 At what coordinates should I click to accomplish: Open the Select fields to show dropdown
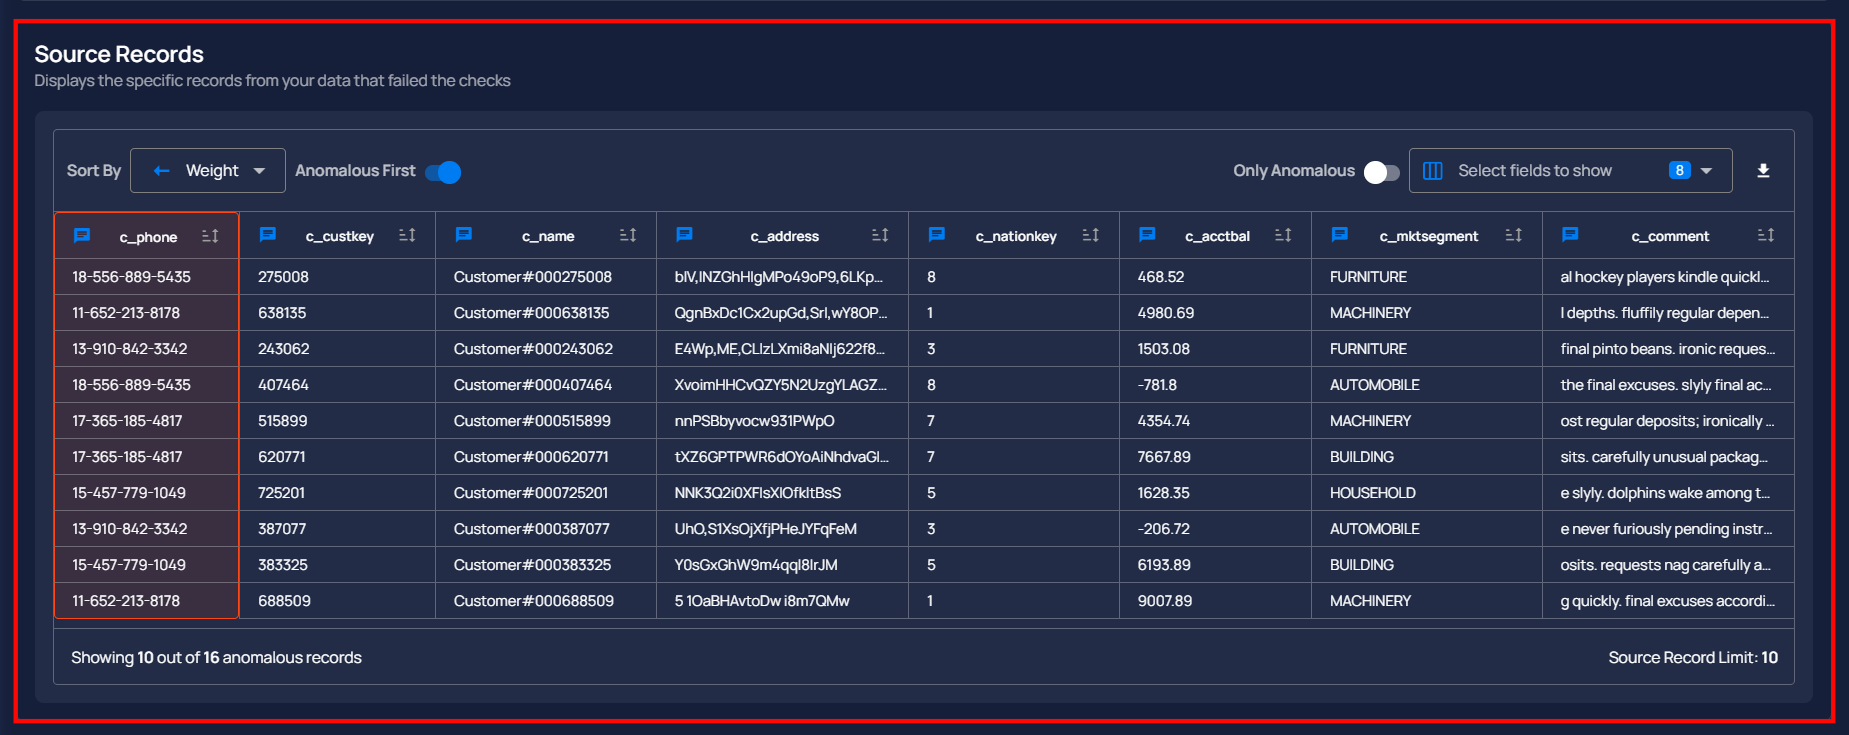click(1570, 171)
